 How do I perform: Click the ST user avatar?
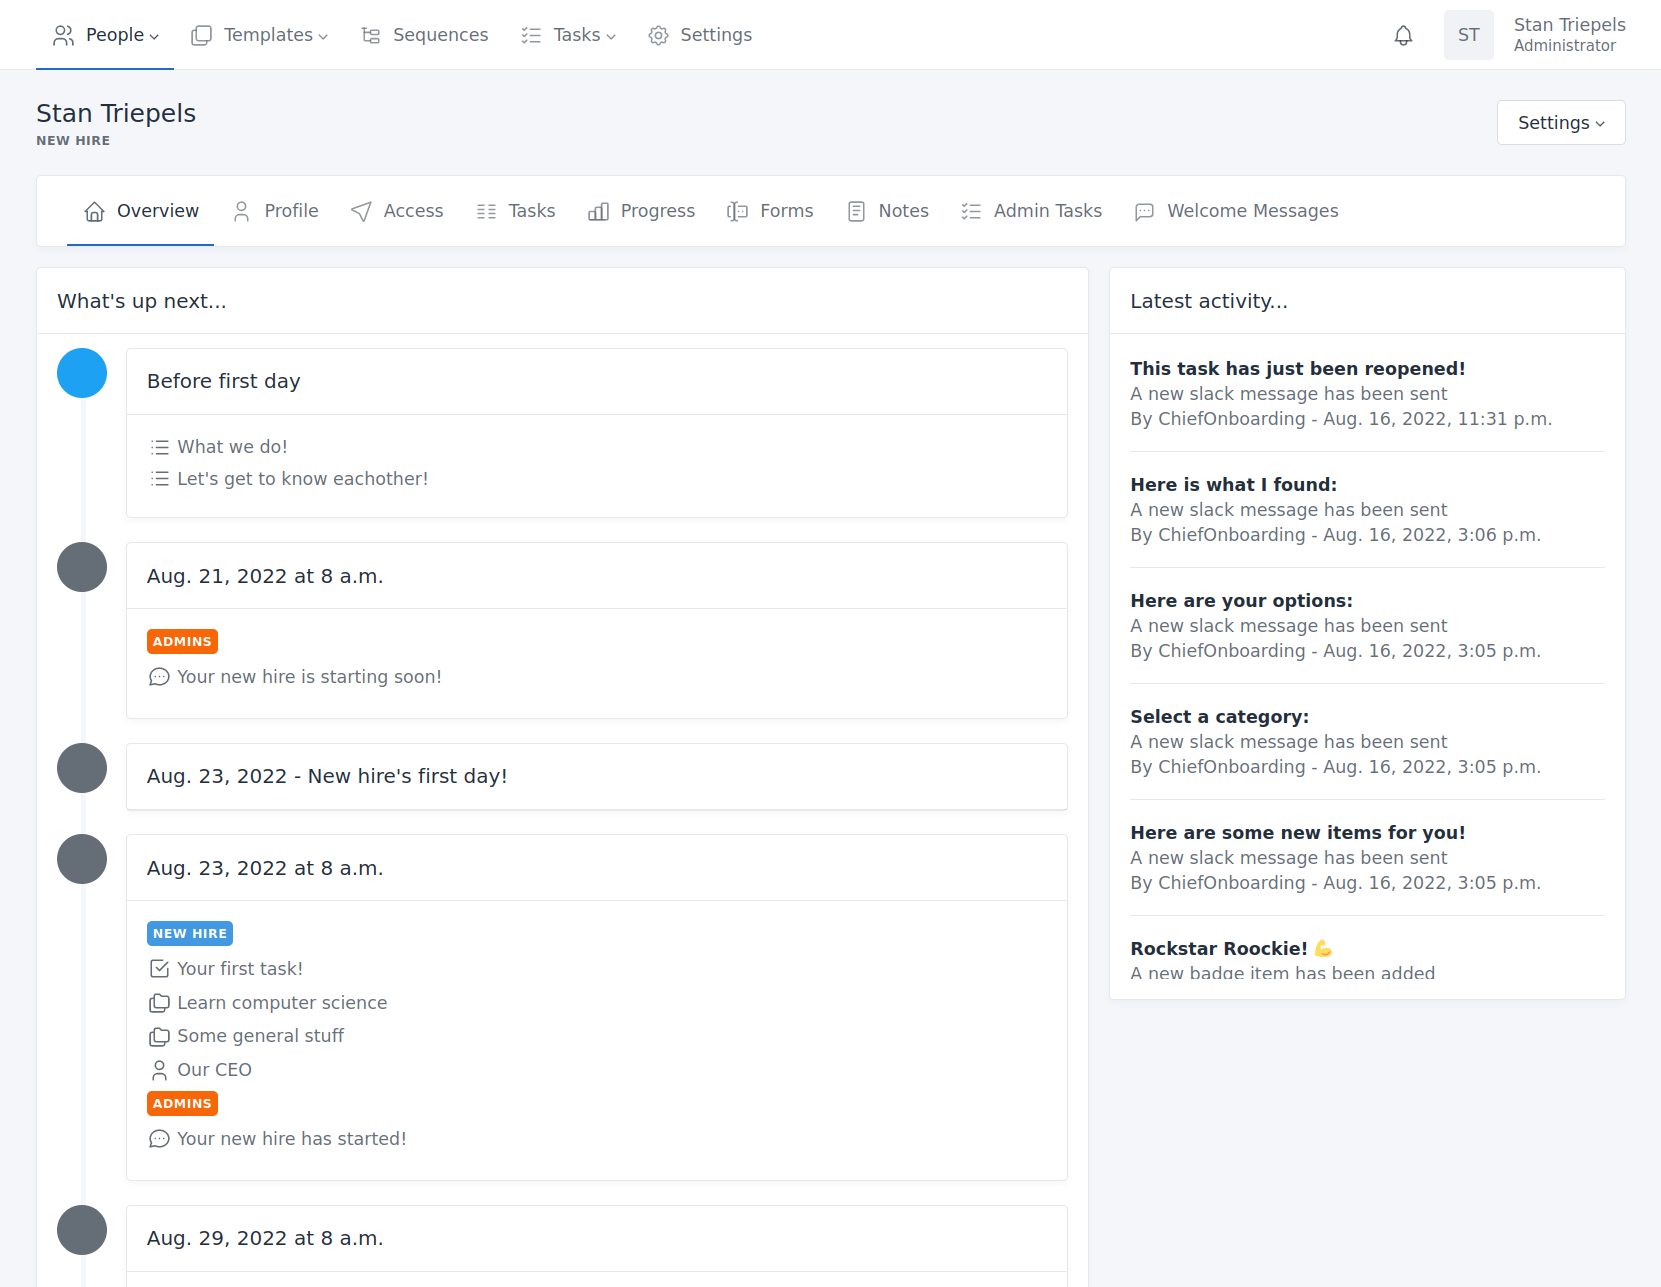click(1468, 35)
